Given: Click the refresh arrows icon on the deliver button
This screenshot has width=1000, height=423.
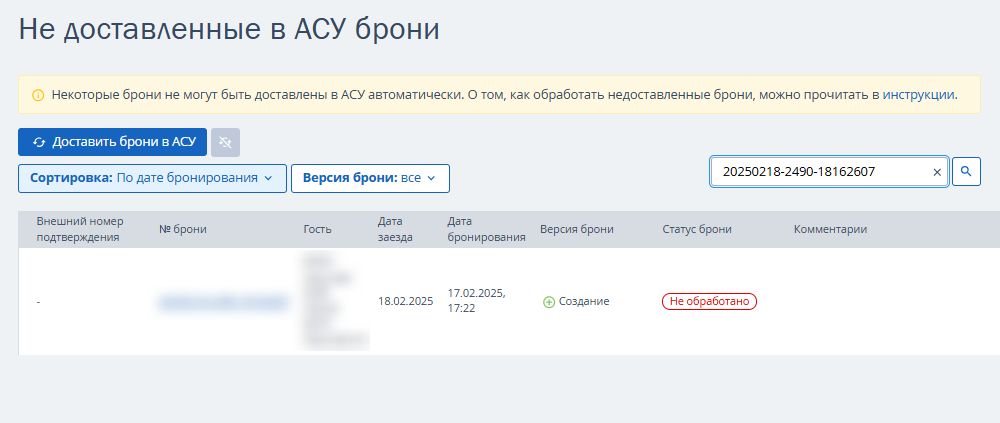Looking at the screenshot, I should [x=40, y=142].
